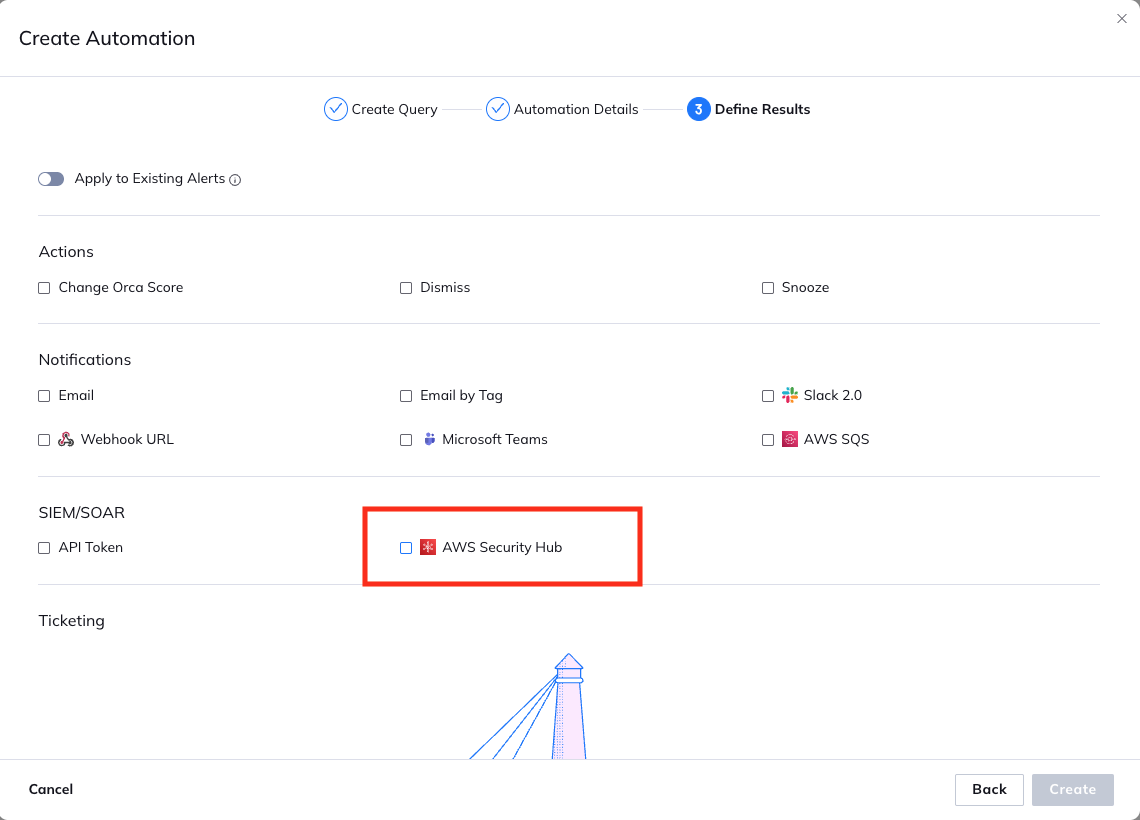Enable the AWS SQS checkbox
This screenshot has width=1140, height=820.
tap(768, 440)
